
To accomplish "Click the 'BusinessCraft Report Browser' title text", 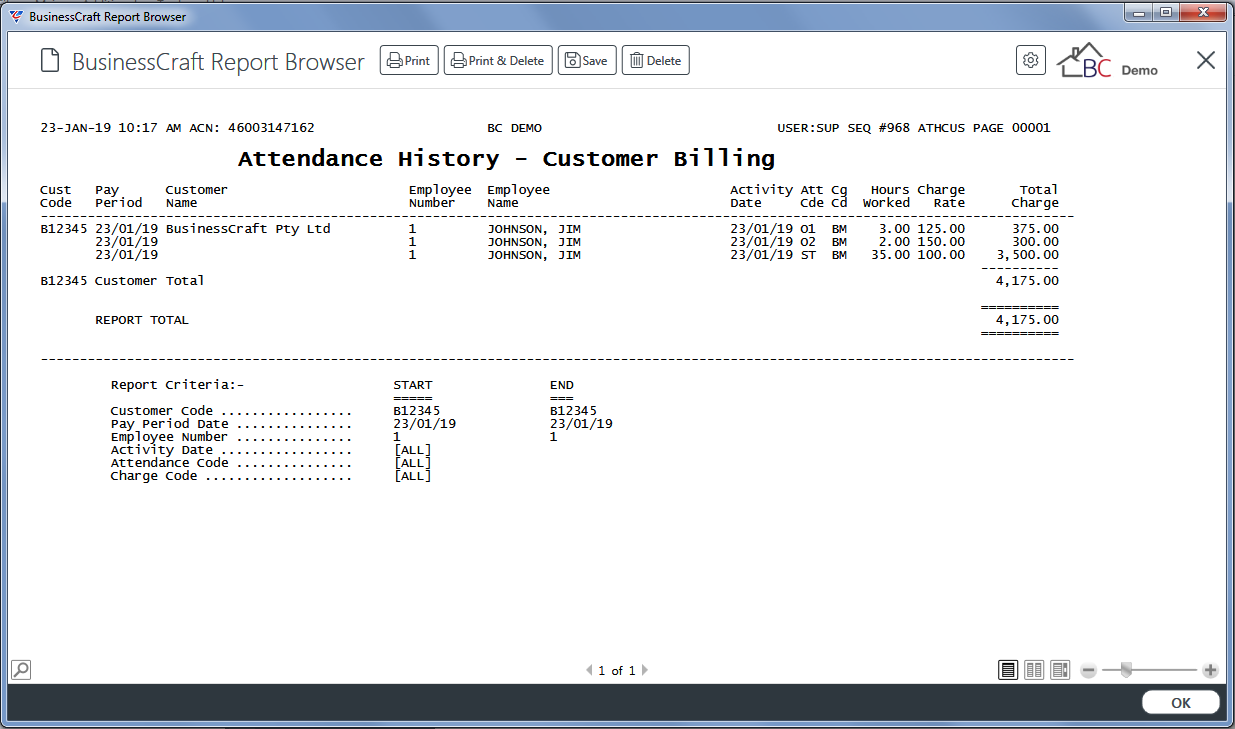I will 218,61.
